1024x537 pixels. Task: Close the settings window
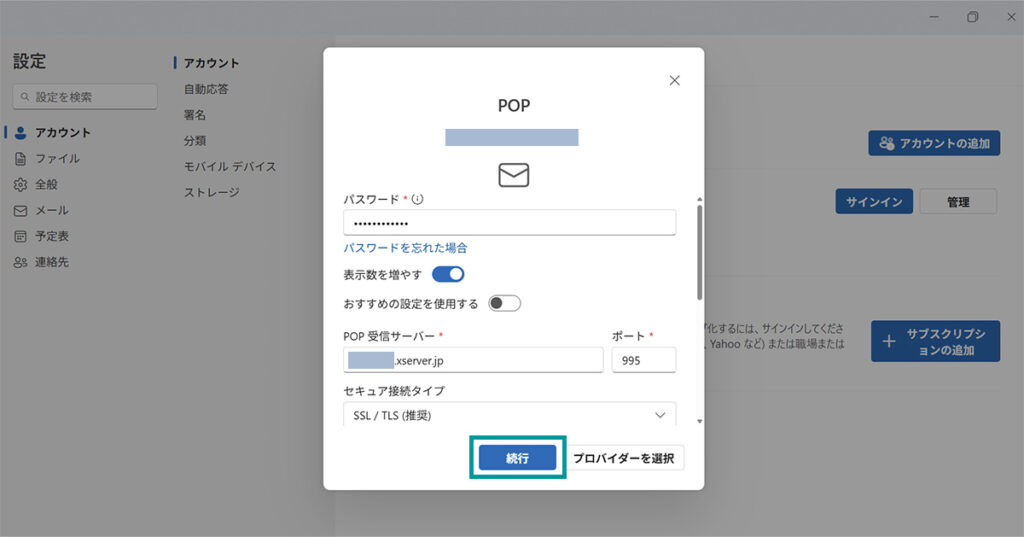pos(1011,17)
